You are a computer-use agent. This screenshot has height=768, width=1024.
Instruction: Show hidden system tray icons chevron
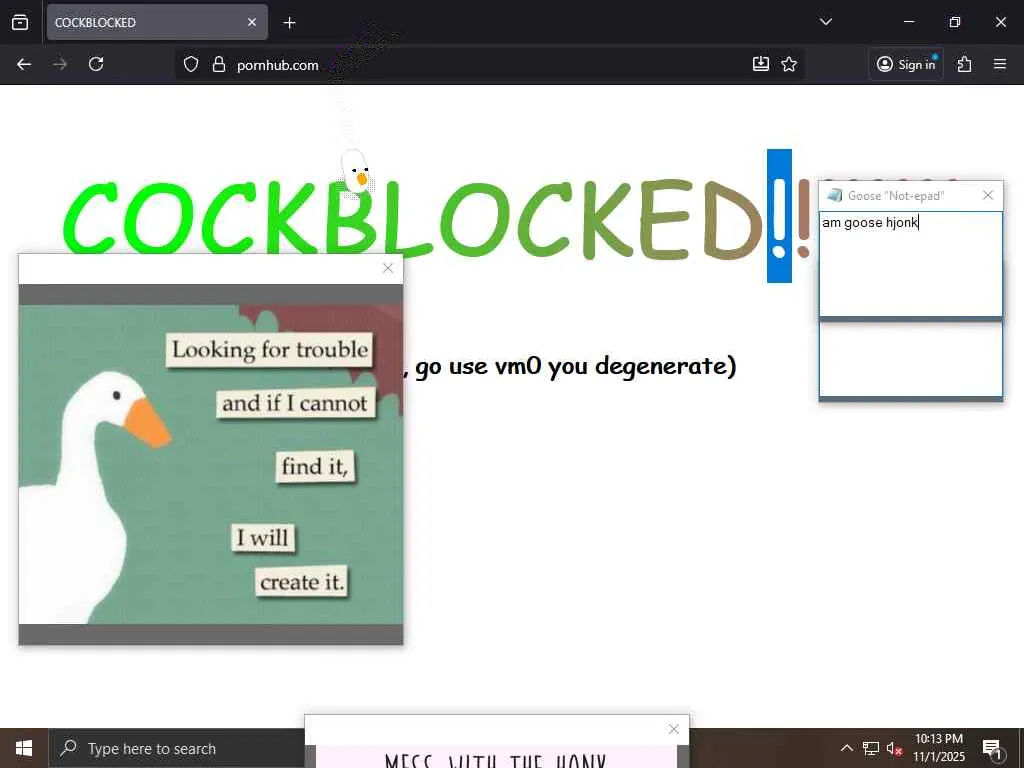846,748
